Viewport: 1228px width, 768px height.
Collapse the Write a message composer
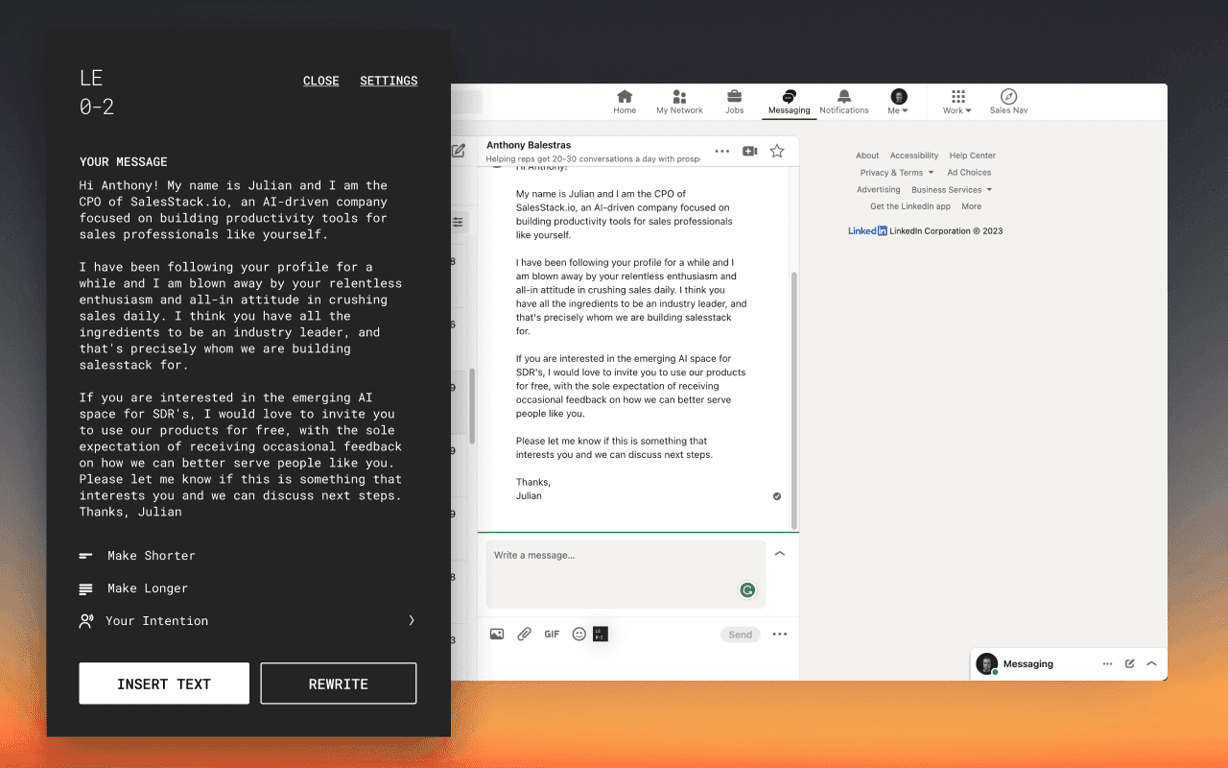point(779,552)
